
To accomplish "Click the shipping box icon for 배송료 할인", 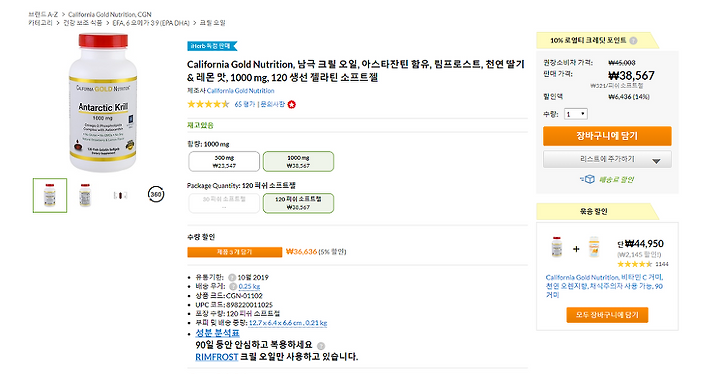I will click(587, 179).
